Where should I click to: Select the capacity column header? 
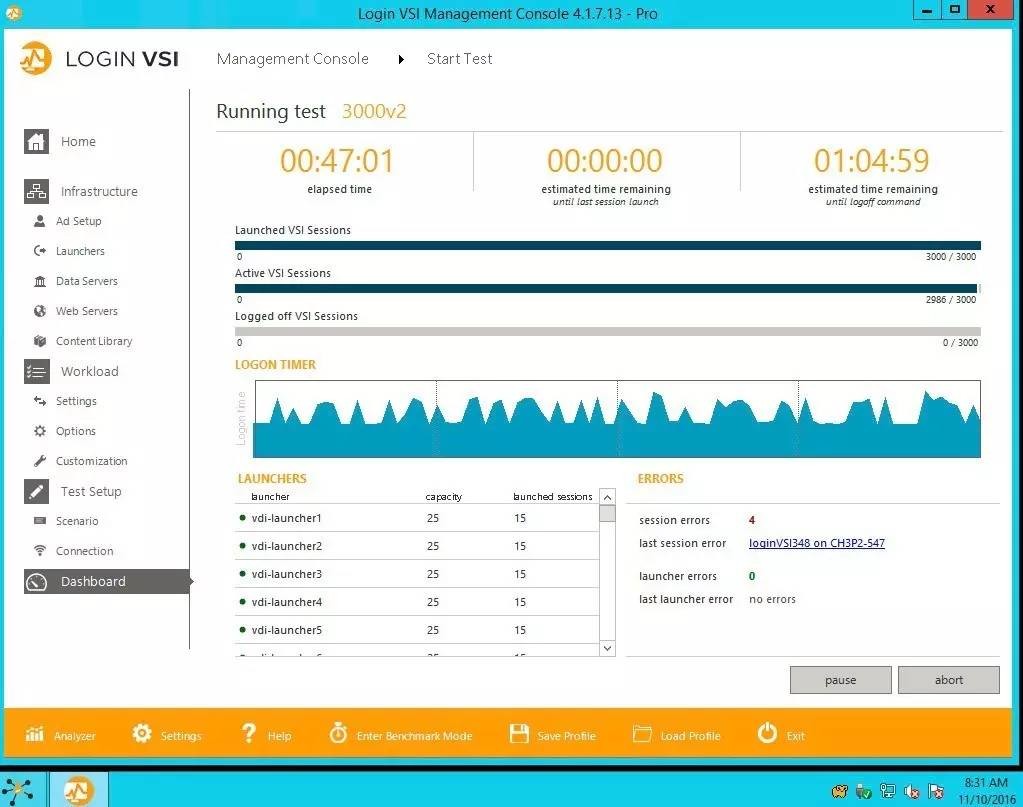tap(444, 496)
